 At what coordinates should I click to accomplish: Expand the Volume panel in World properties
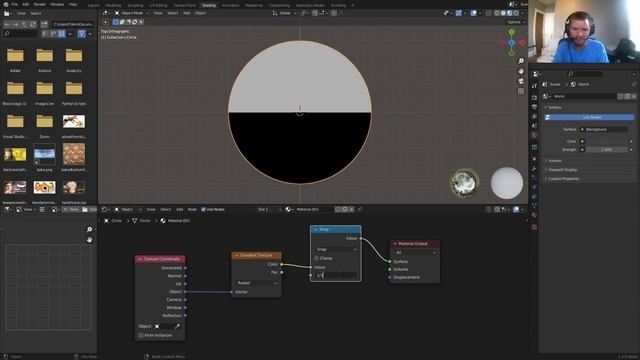[555, 161]
